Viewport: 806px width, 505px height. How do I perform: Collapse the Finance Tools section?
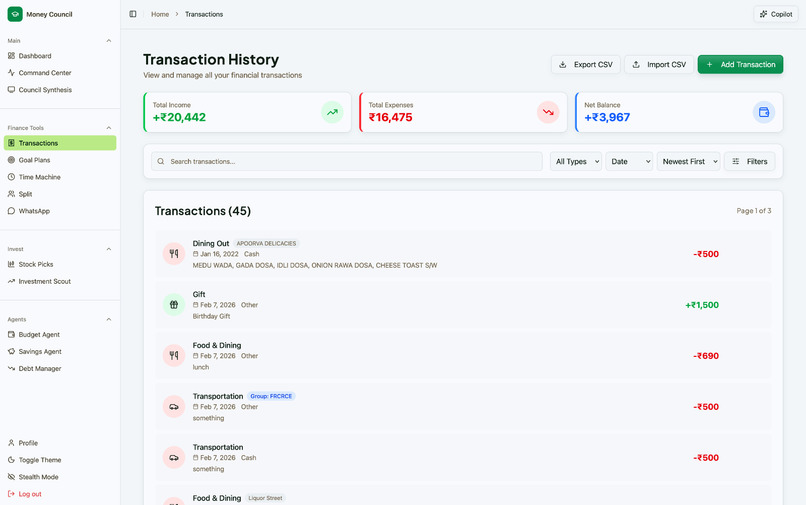[x=108, y=128]
